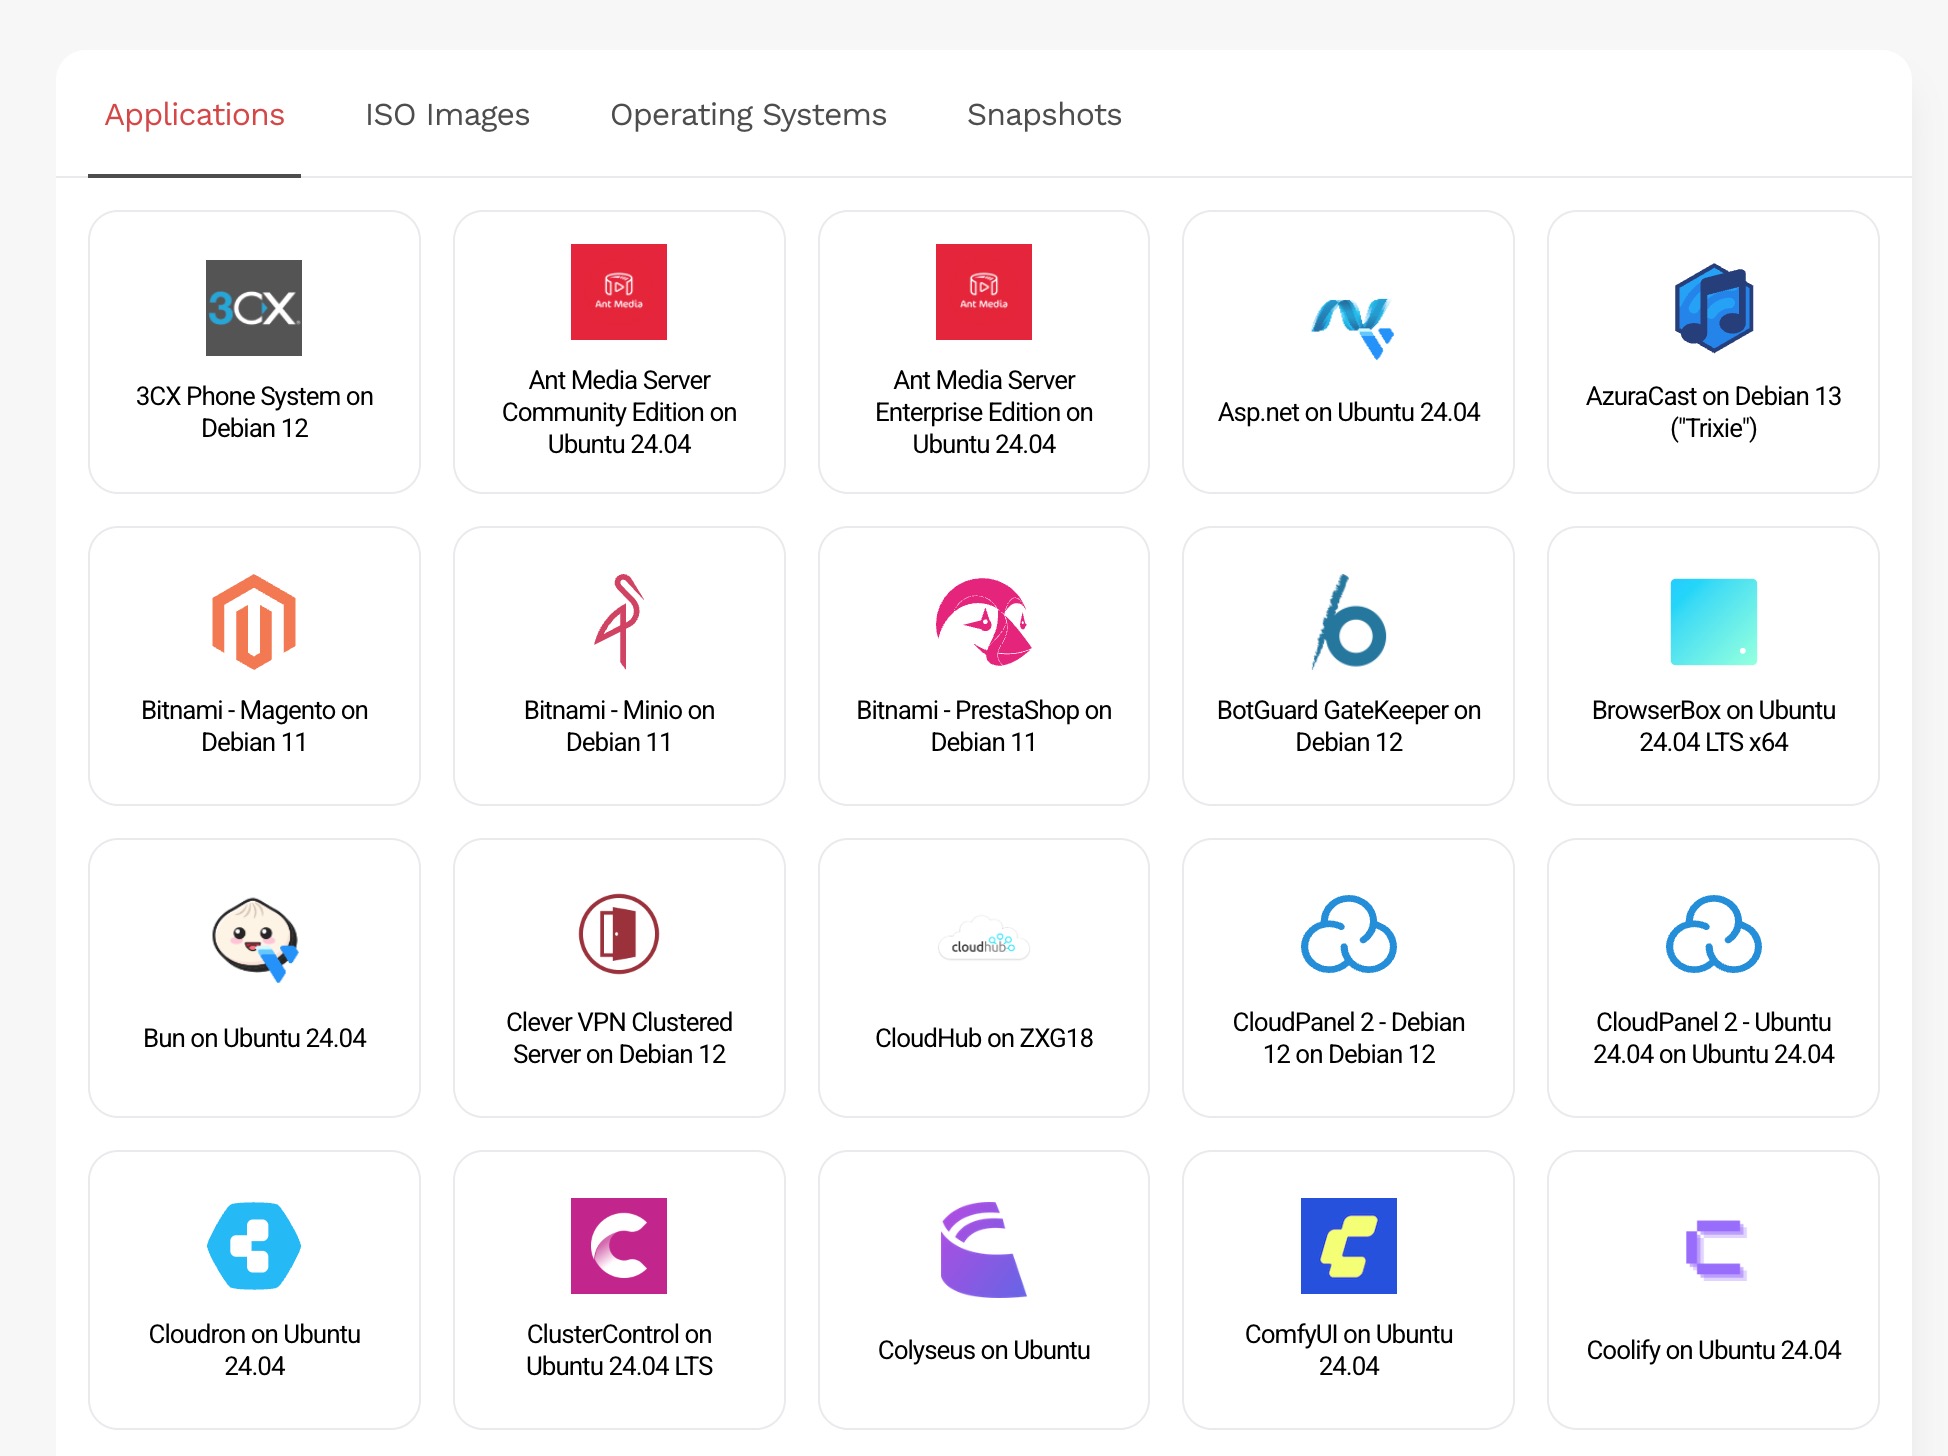Screen dimensions: 1948x1456
Task: Go to the Snapshots tab
Action: [x=1044, y=115]
